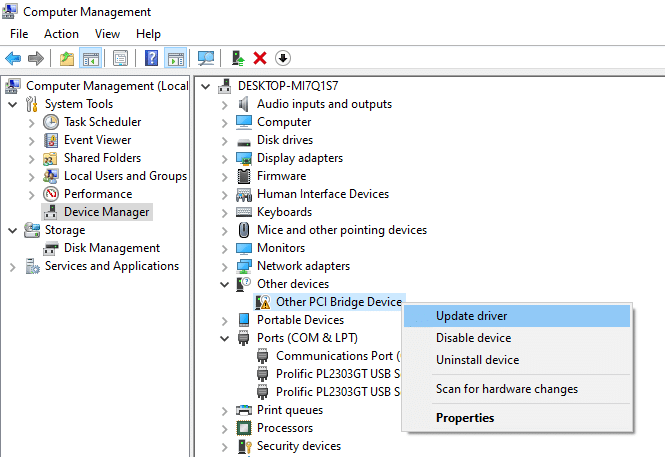Expand the Event Viewer node
The image size is (665, 457).
31,141
